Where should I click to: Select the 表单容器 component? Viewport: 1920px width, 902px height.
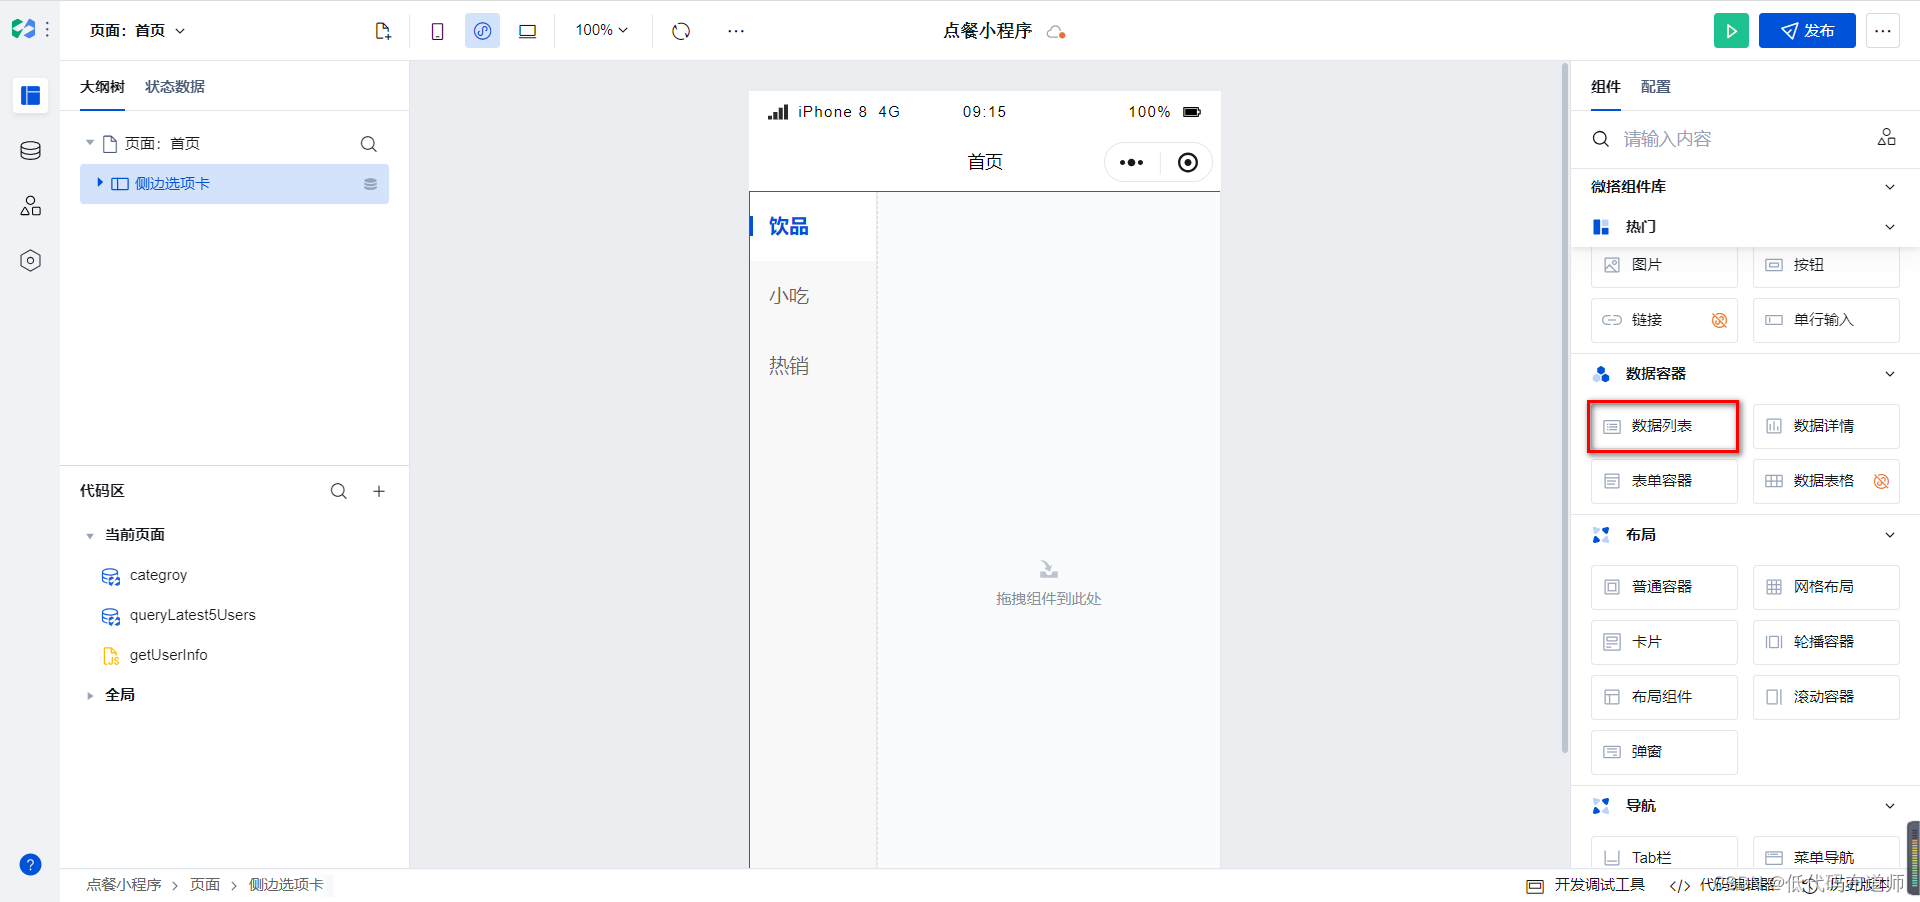pyautogui.click(x=1664, y=481)
